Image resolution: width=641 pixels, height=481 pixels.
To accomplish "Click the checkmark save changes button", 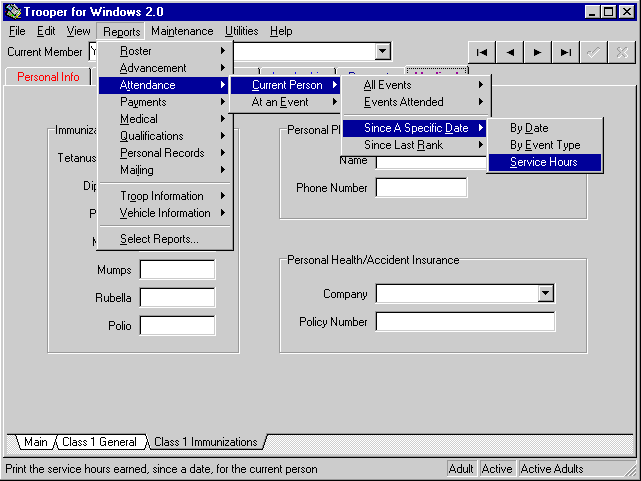I will click(594, 52).
